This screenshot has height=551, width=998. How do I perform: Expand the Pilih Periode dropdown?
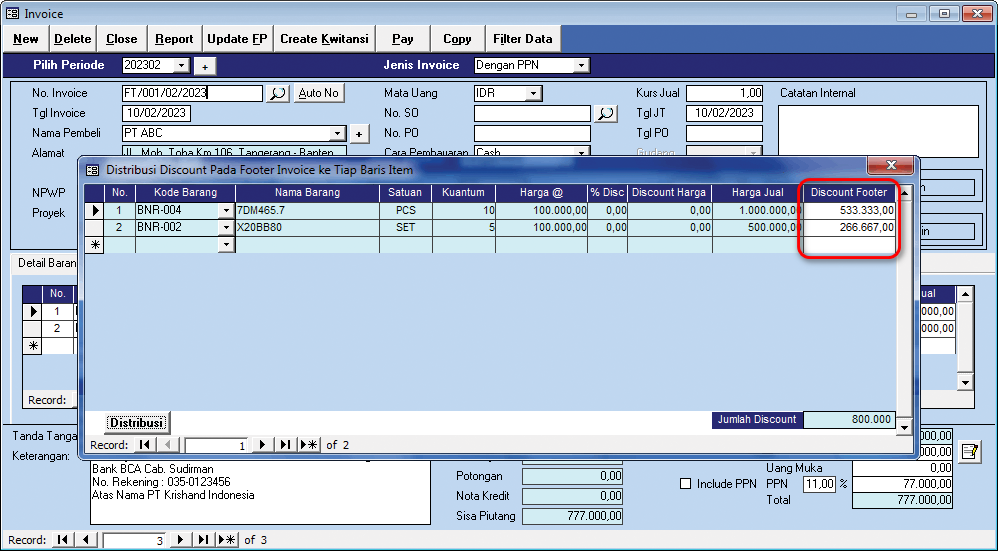tap(181, 66)
